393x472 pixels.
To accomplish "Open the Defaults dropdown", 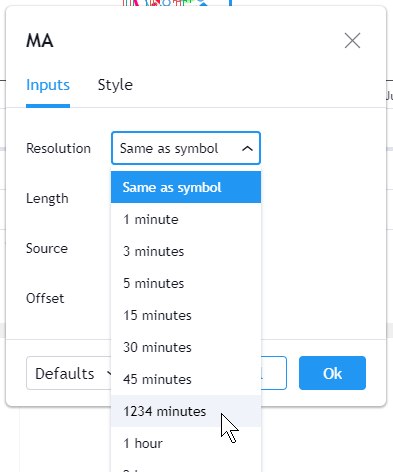I will click(x=69, y=373).
